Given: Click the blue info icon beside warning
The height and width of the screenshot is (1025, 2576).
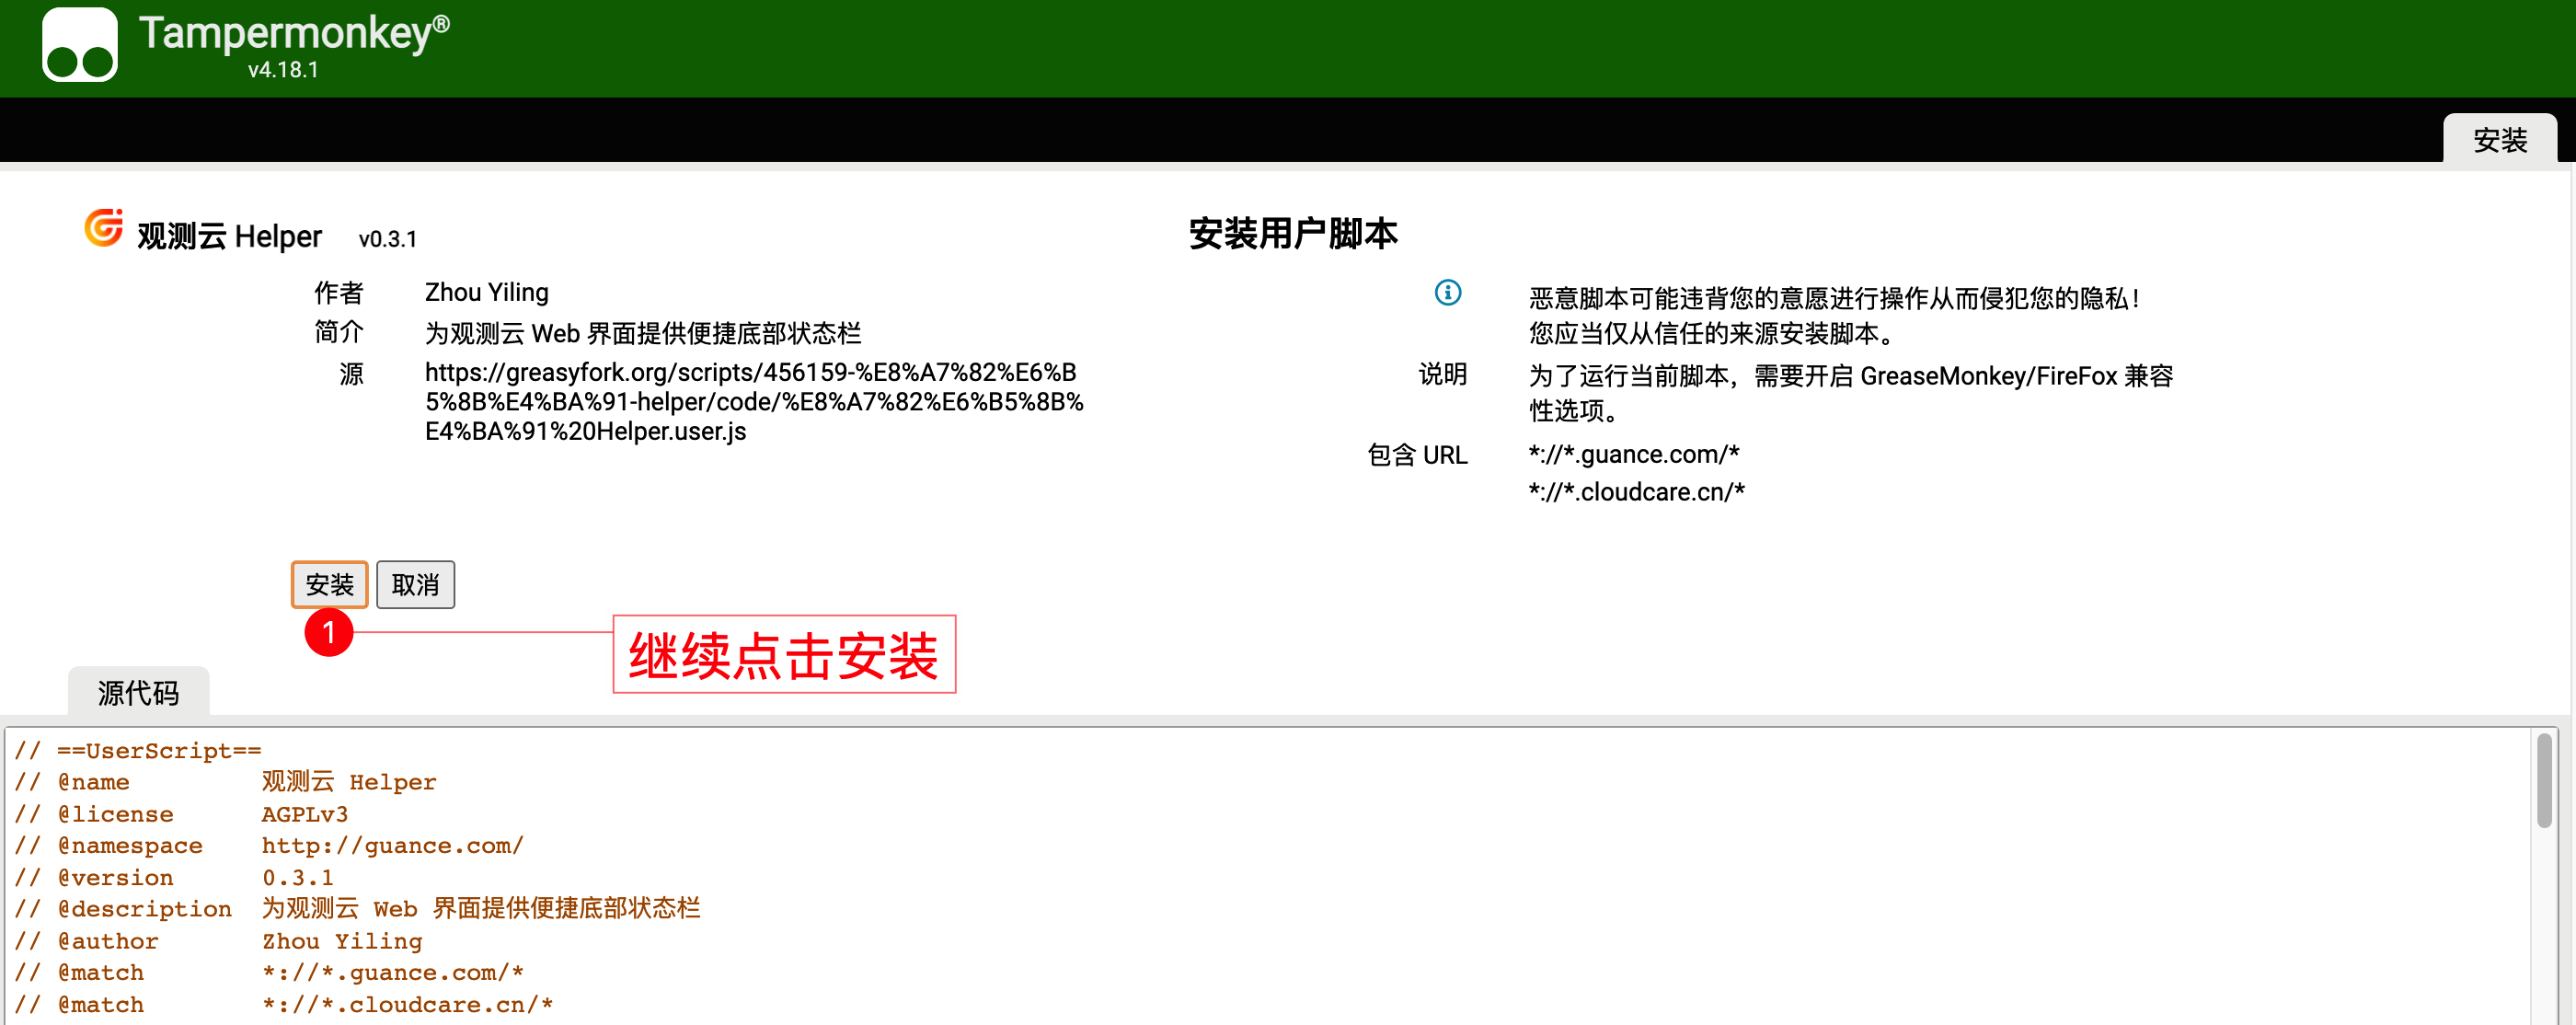Looking at the screenshot, I should tap(1447, 292).
